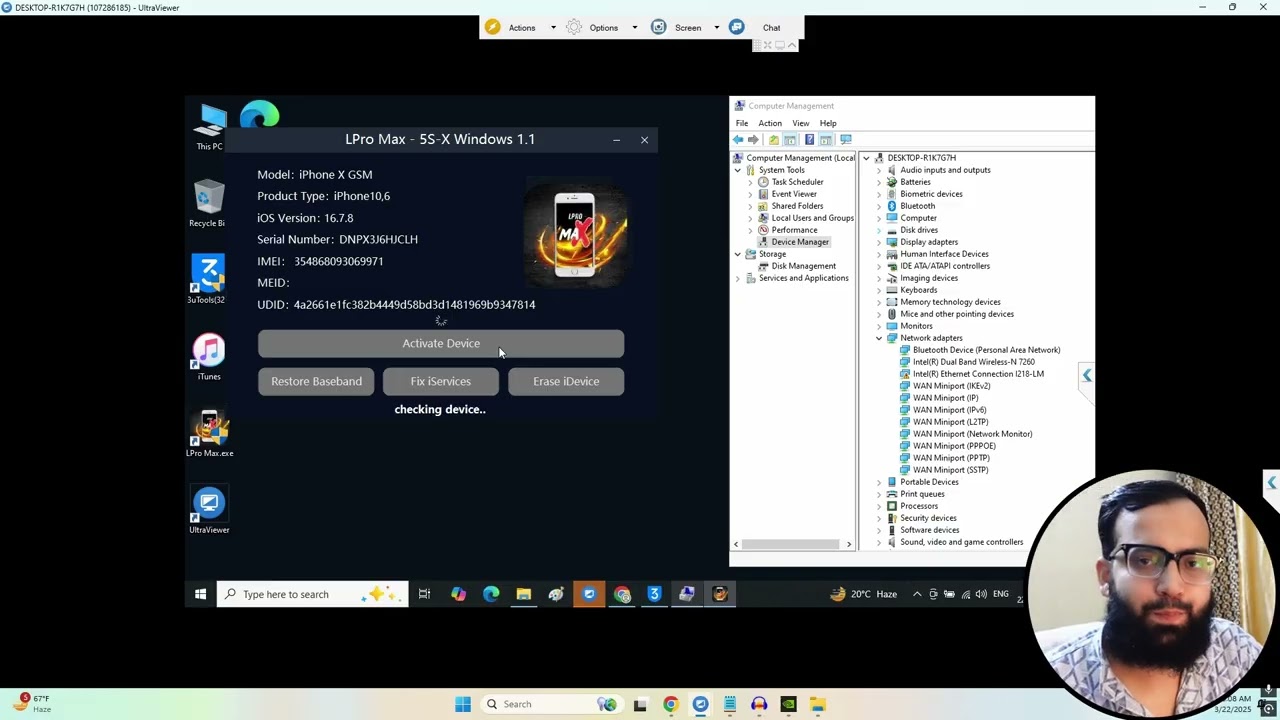
Task: Click the scan for hardware changes monitor icon
Action: click(x=846, y=139)
